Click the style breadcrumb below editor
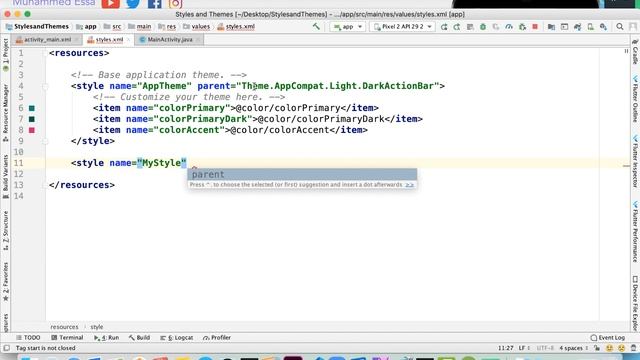 coord(97,327)
